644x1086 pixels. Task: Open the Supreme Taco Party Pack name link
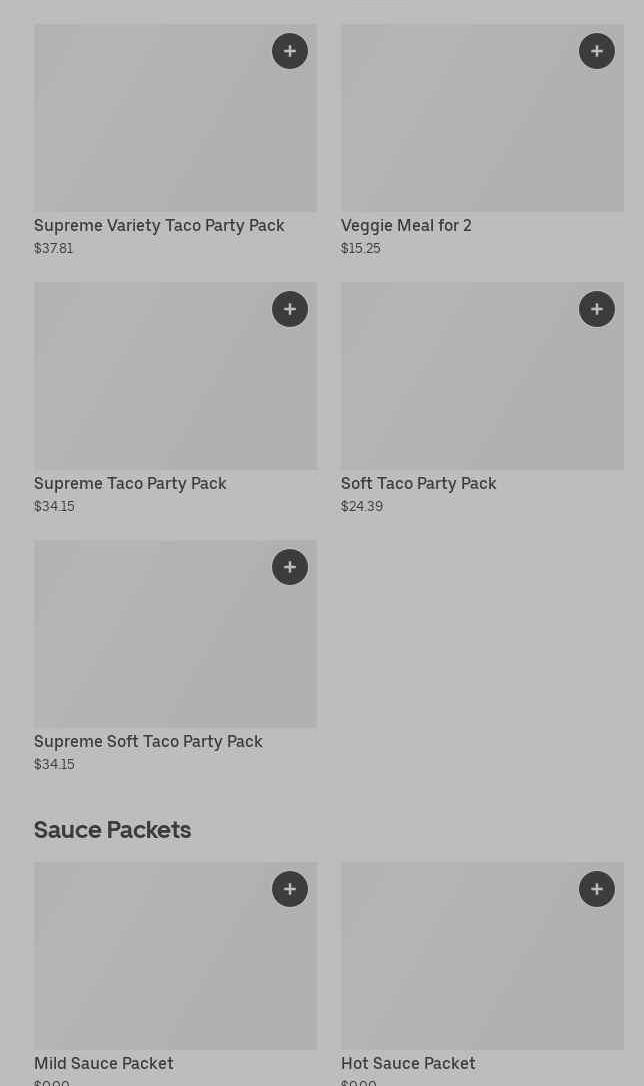(x=130, y=484)
